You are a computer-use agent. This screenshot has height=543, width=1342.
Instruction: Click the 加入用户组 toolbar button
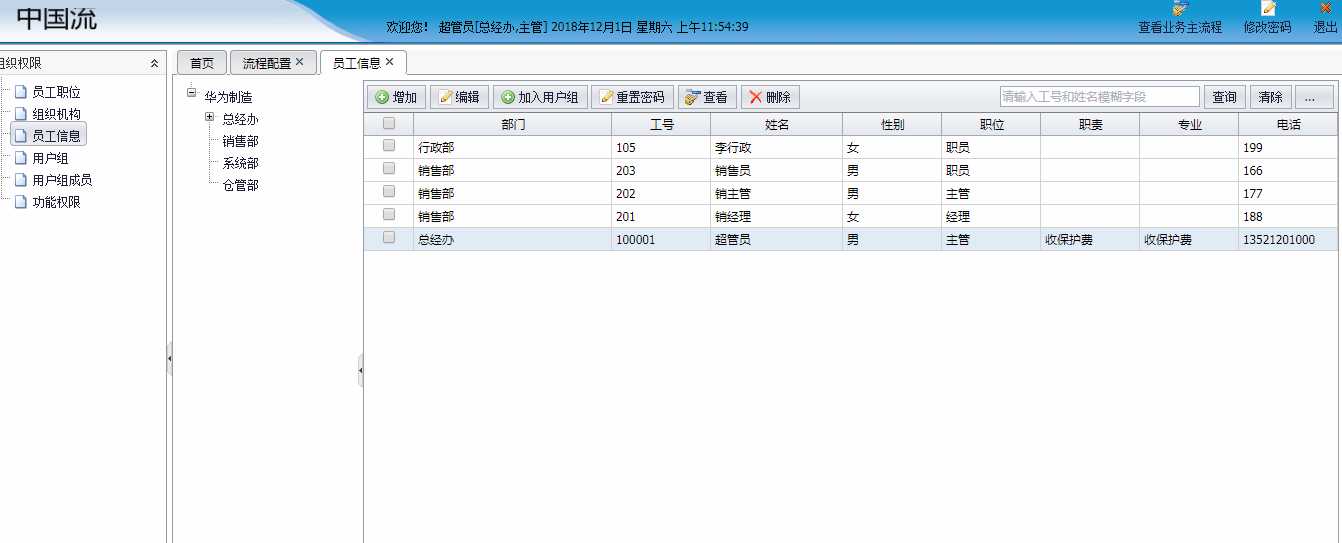(x=540, y=97)
